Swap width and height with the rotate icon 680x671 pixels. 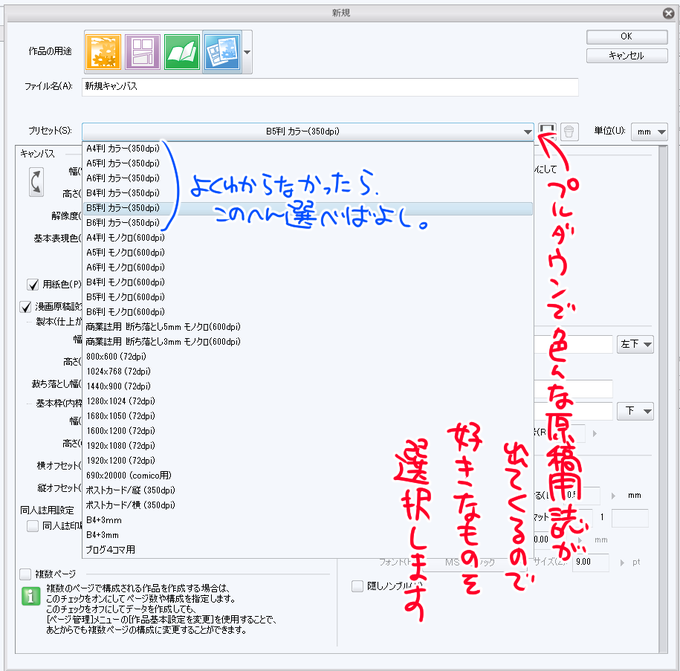pyautogui.click(x=36, y=182)
